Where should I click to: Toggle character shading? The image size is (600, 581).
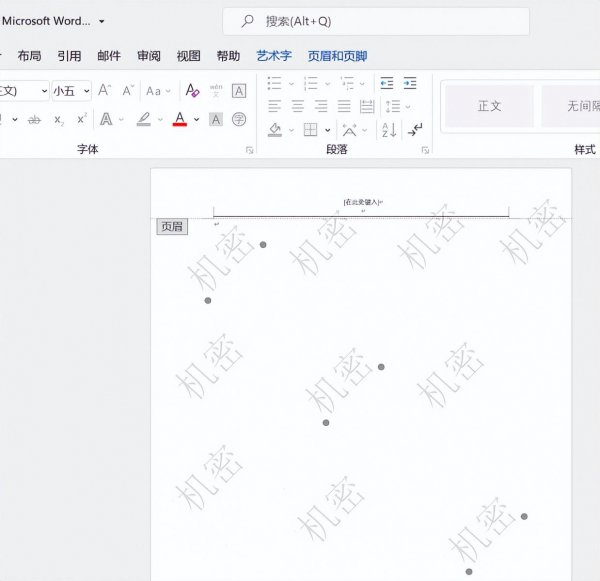(216, 119)
